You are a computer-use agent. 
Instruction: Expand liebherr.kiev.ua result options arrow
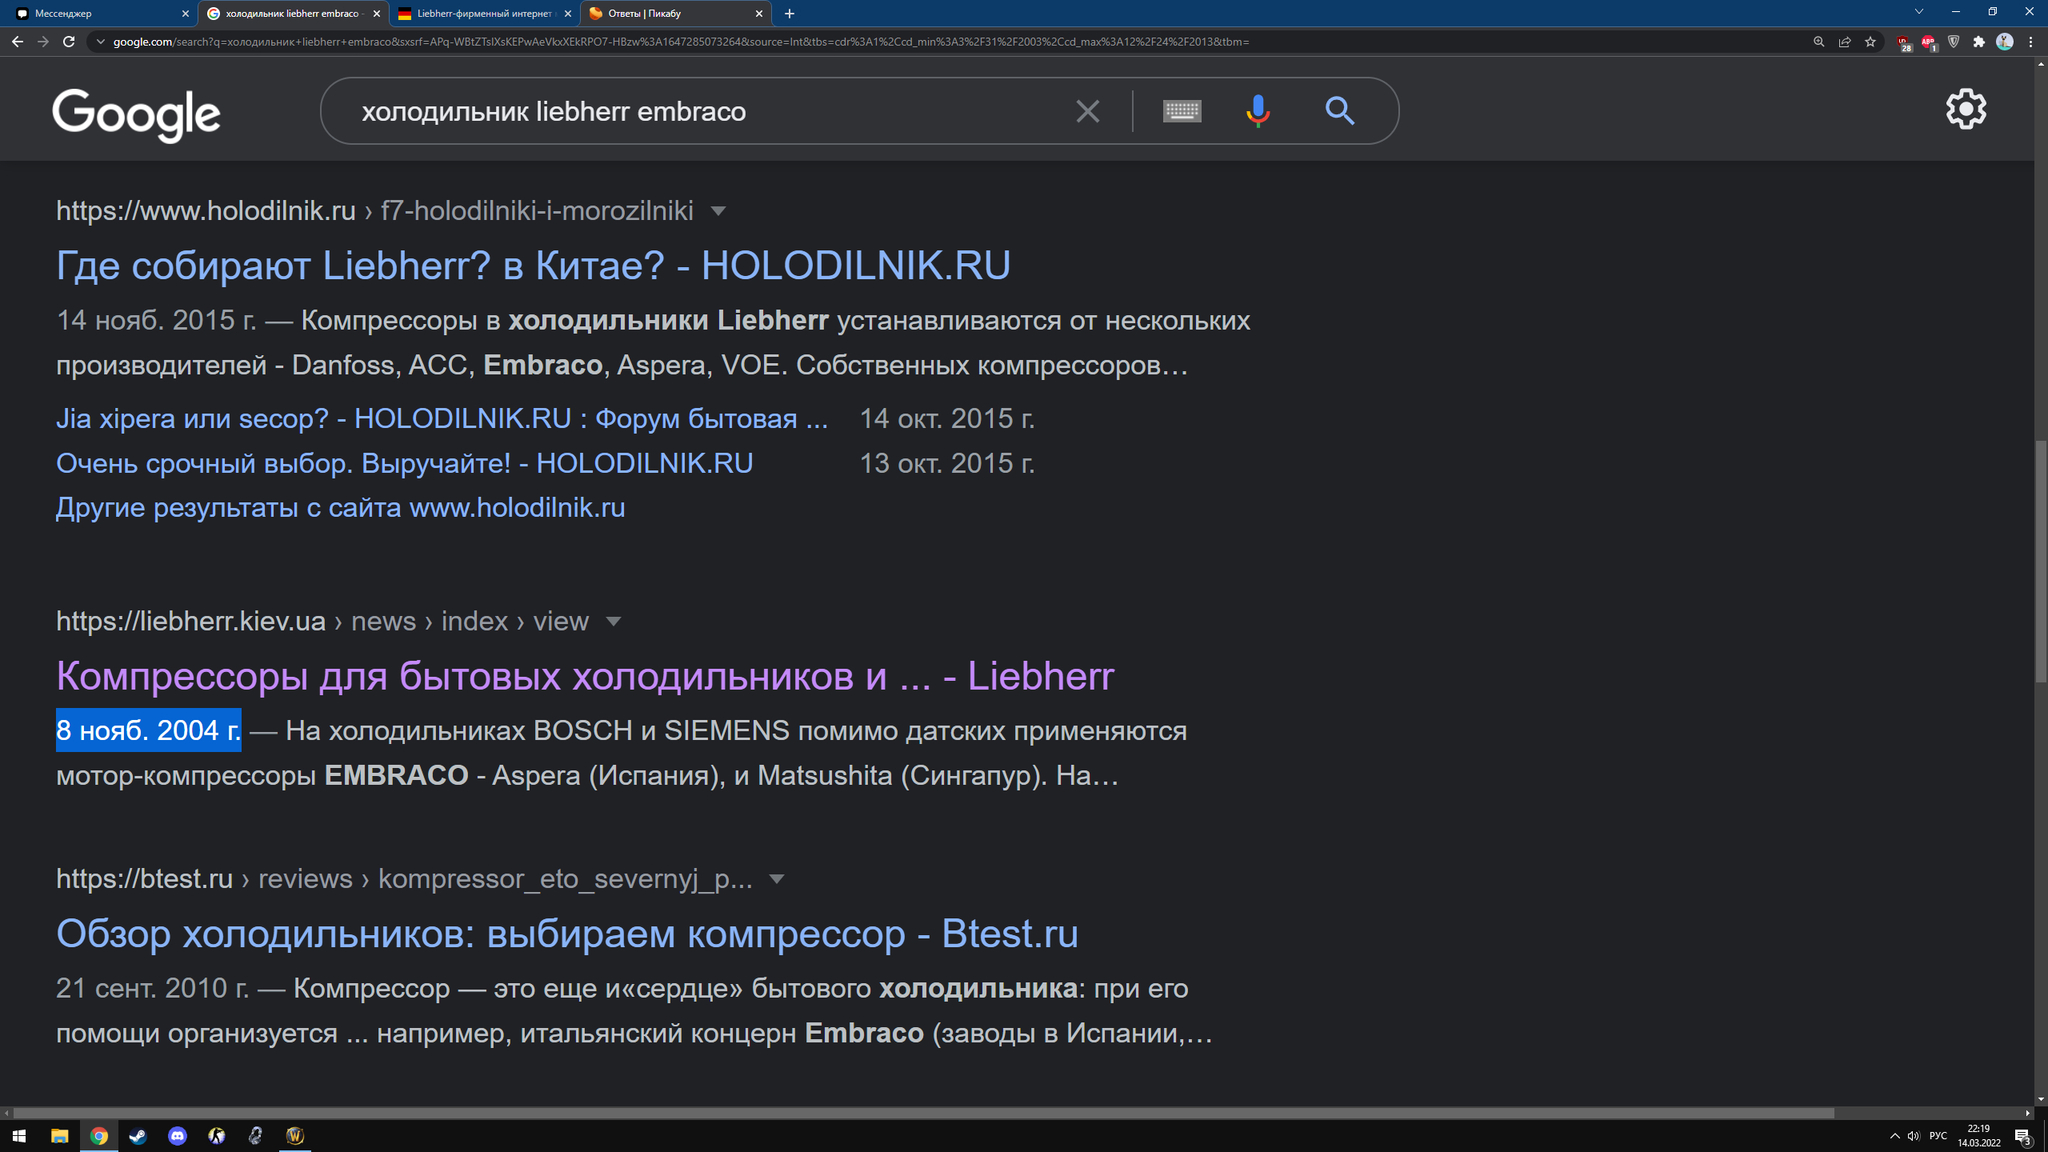click(613, 621)
